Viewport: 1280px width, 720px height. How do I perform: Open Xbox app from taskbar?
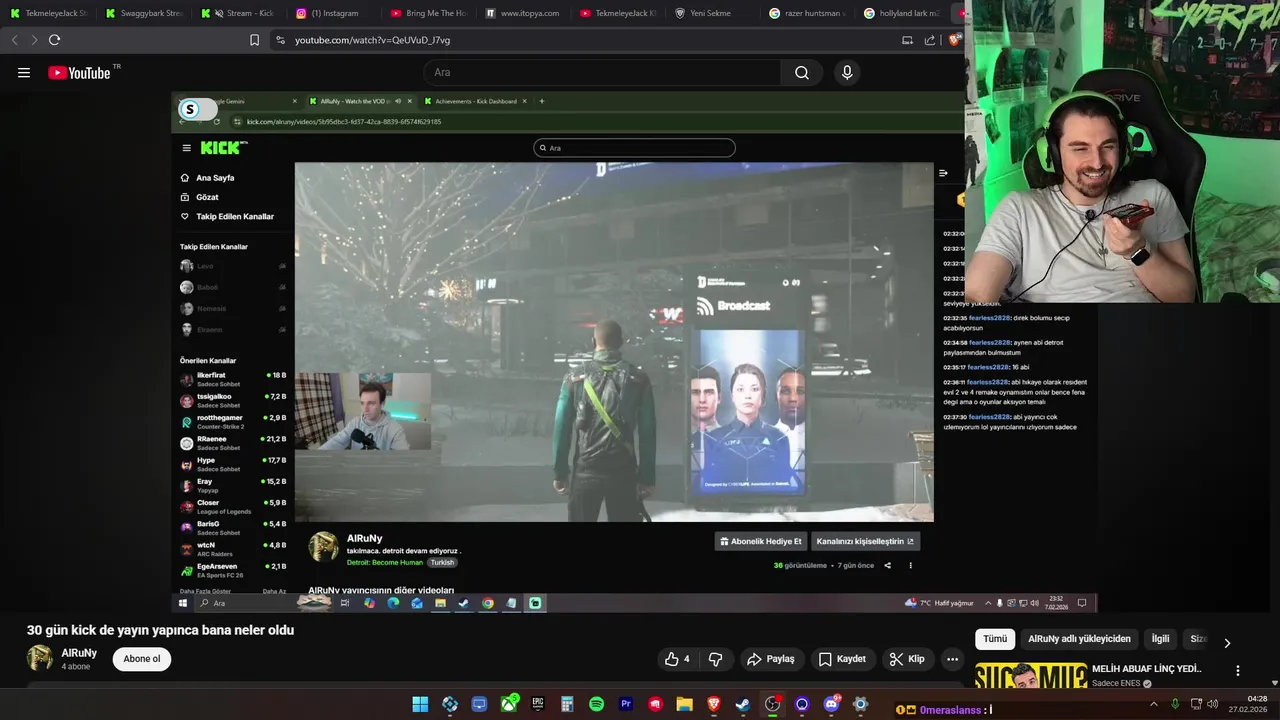[x=509, y=704]
